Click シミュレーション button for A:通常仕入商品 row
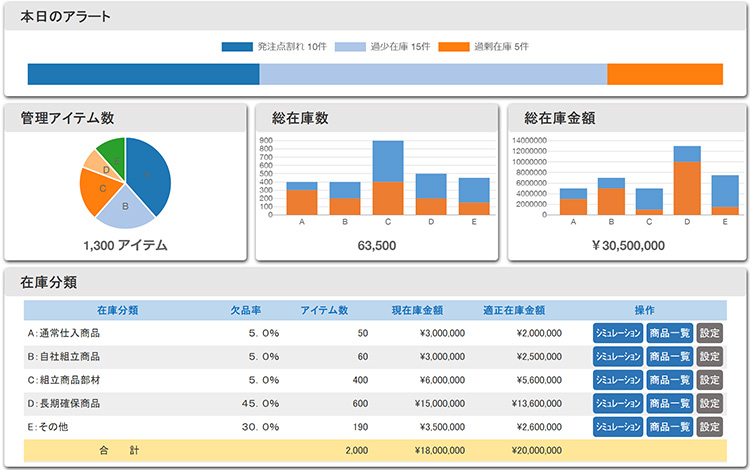This screenshot has width=750, height=470. pos(617,333)
